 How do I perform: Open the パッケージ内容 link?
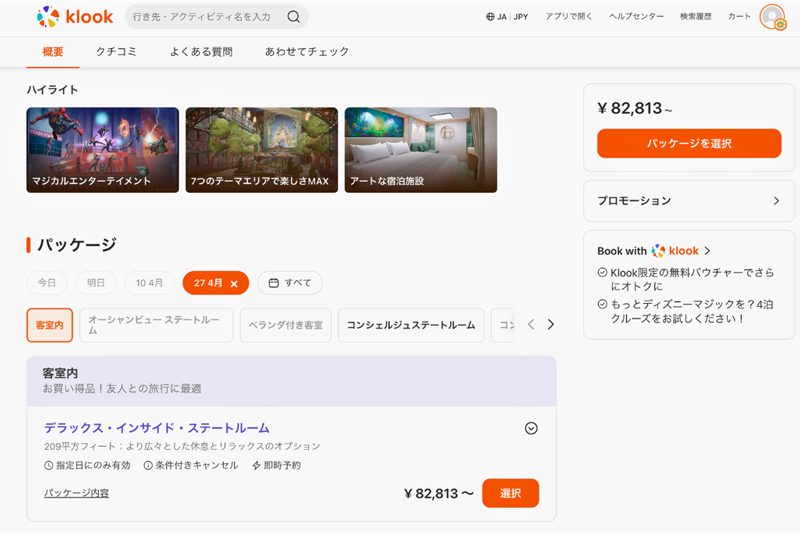(x=77, y=493)
